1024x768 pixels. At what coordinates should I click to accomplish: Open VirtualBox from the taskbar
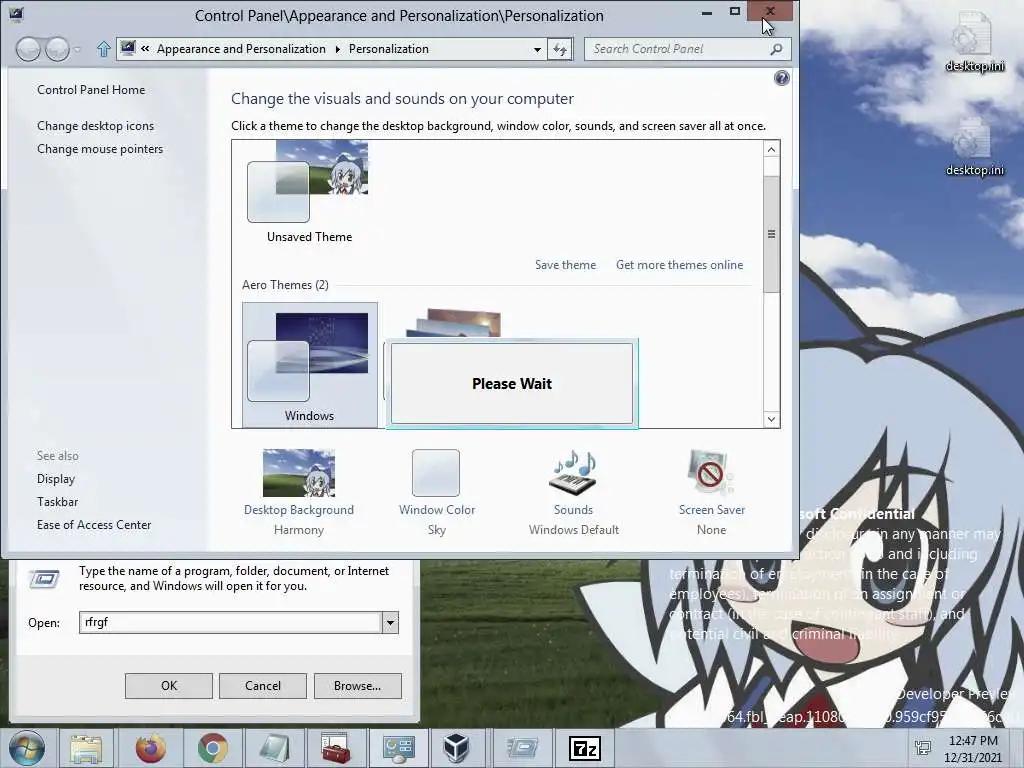tap(456, 748)
